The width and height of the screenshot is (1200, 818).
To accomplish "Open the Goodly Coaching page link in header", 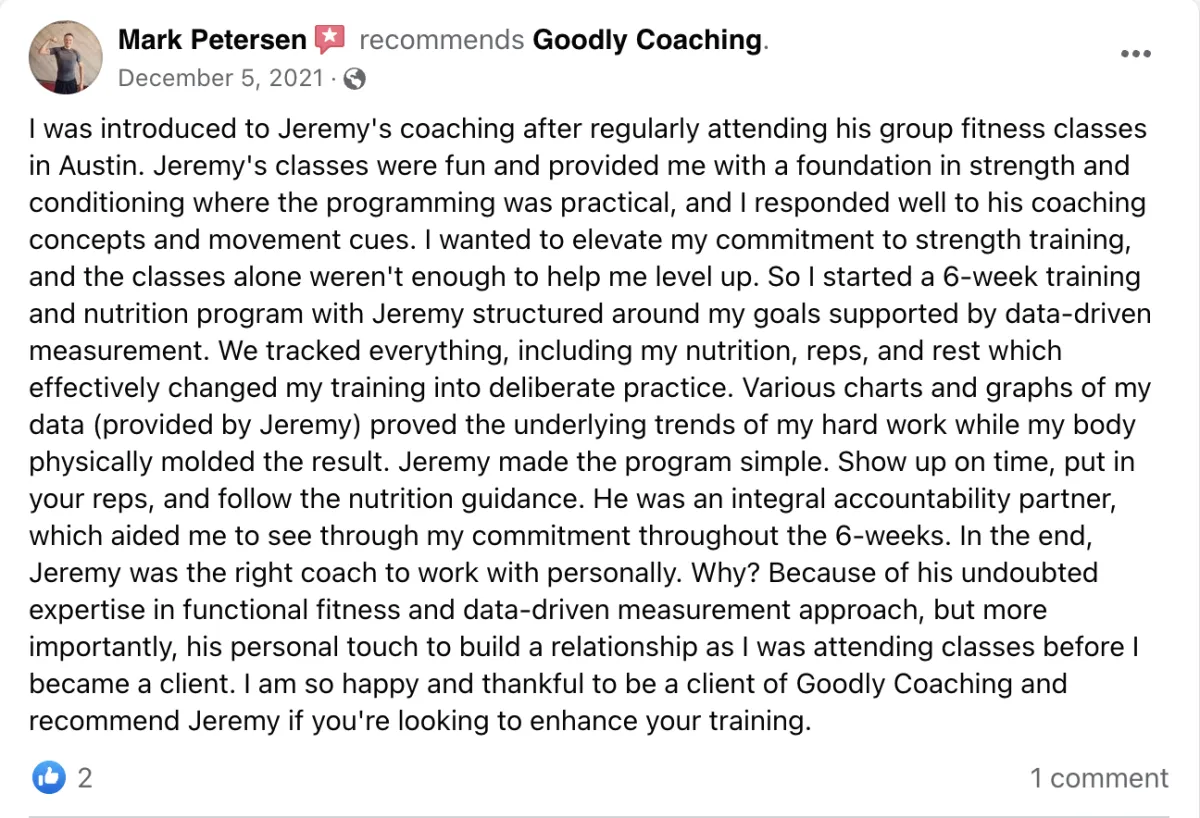I will [x=647, y=40].
